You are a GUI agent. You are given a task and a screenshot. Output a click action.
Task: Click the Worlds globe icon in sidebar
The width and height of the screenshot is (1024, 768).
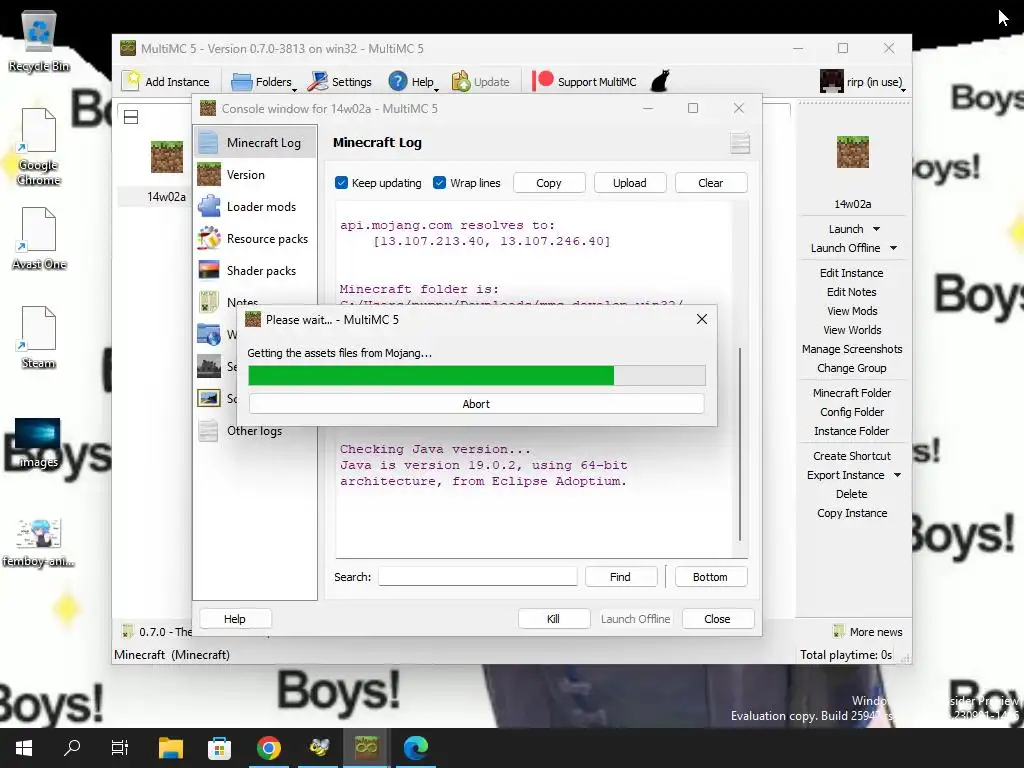pyautogui.click(x=208, y=334)
